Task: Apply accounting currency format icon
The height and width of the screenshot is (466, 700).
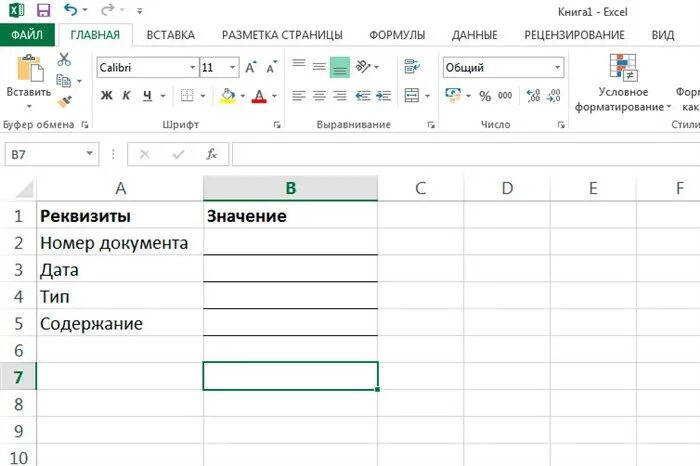Action: point(453,95)
